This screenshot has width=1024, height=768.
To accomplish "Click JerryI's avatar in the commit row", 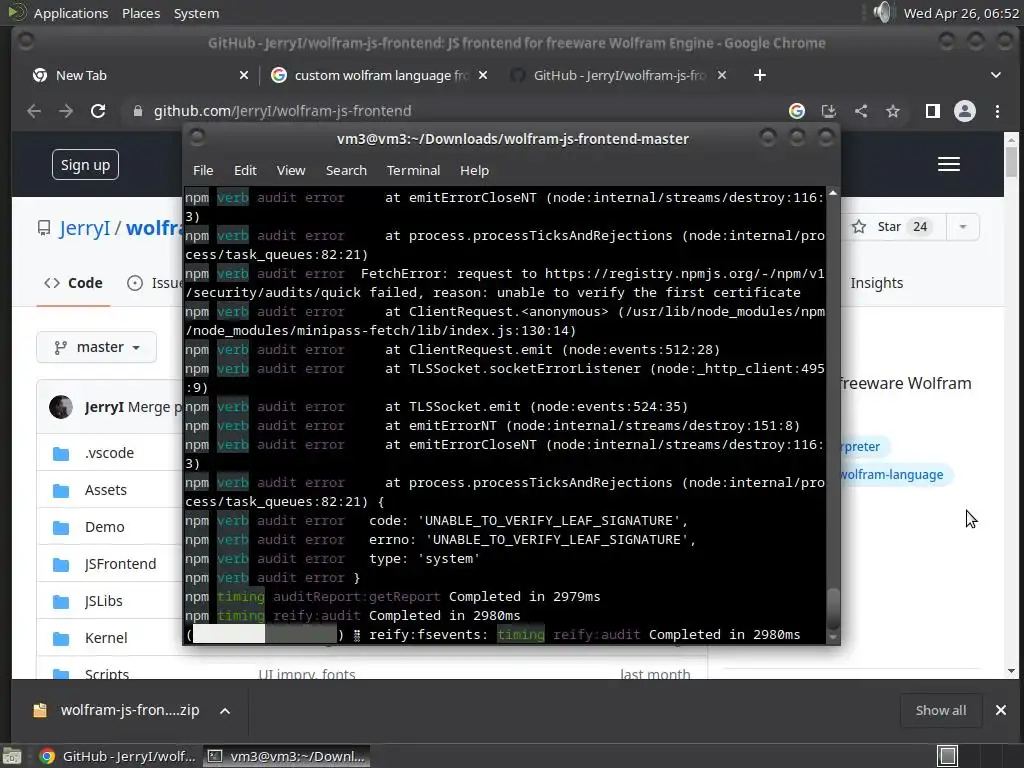I will (x=61, y=407).
